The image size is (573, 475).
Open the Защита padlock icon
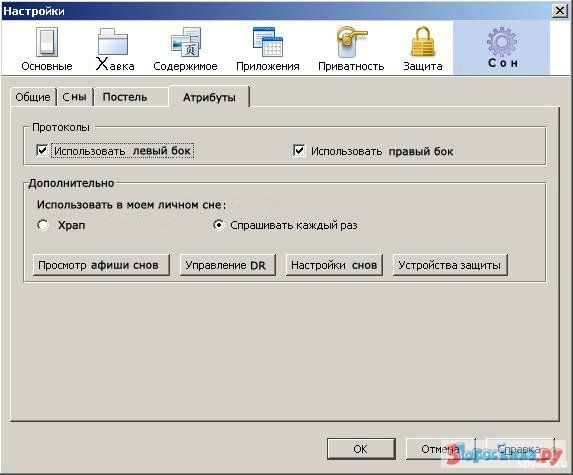click(423, 41)
